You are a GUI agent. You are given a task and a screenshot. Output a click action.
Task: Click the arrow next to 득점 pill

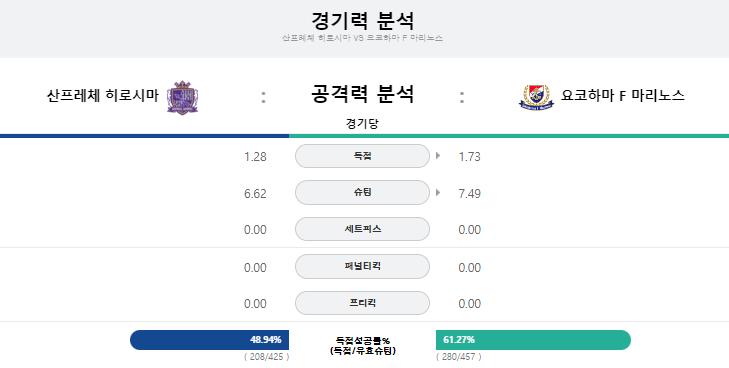click(x=437, y=156)
